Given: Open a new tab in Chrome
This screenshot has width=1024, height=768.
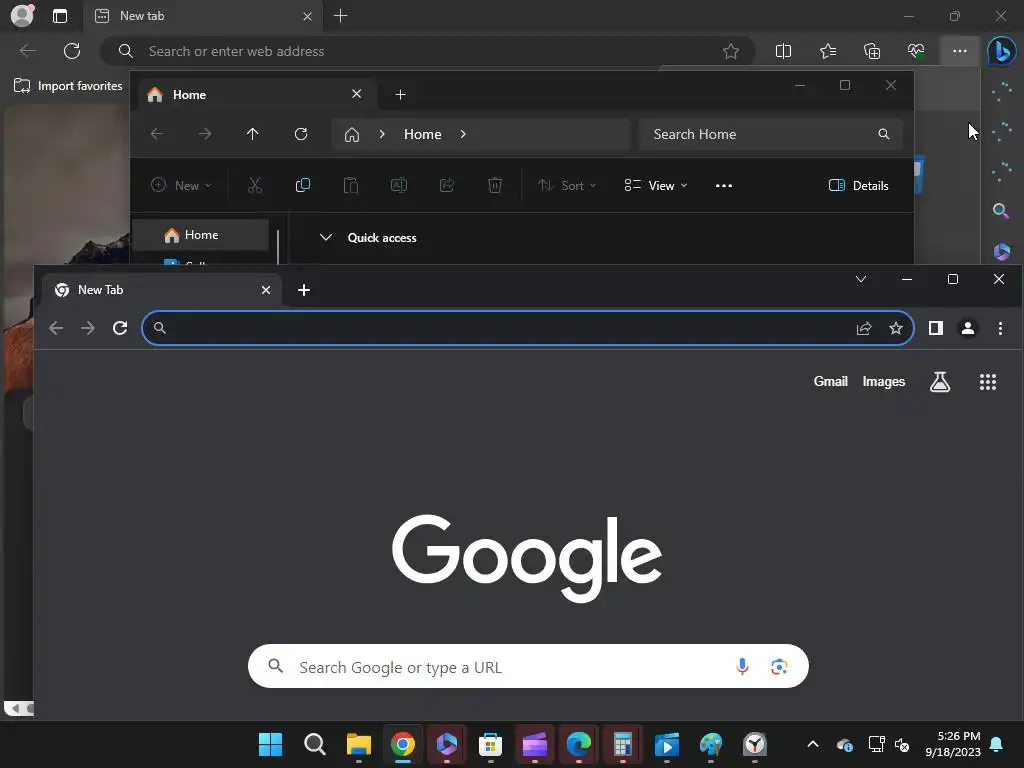Looking at the screenshot, I should coord(304,290).
